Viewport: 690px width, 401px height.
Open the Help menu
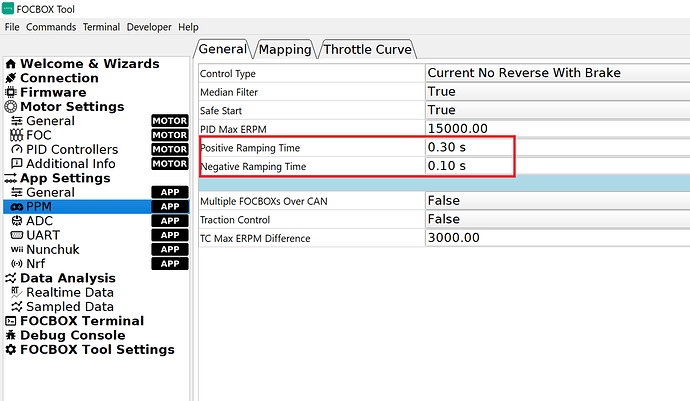point(188,27)
